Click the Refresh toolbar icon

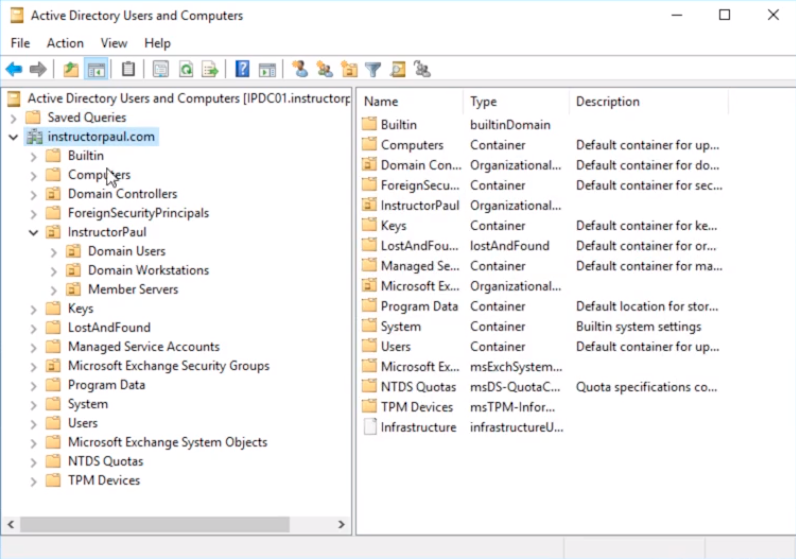186,69
